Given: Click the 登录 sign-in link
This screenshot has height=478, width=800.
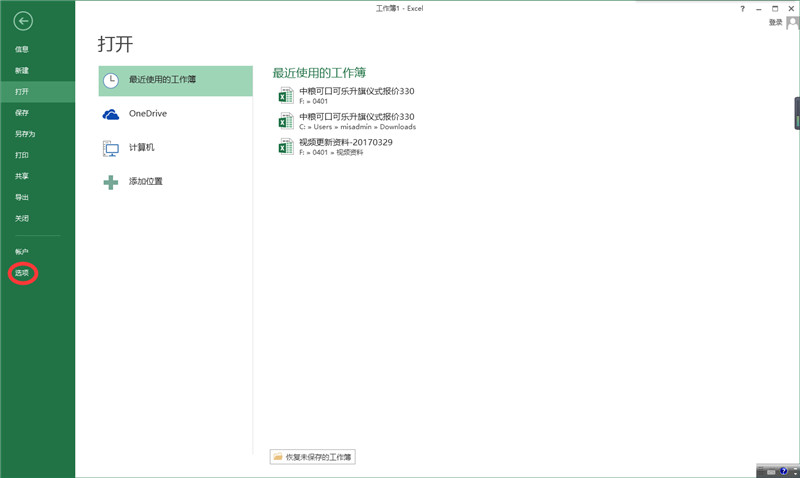Looking at the screenshot, I should (x=775, y=22).
